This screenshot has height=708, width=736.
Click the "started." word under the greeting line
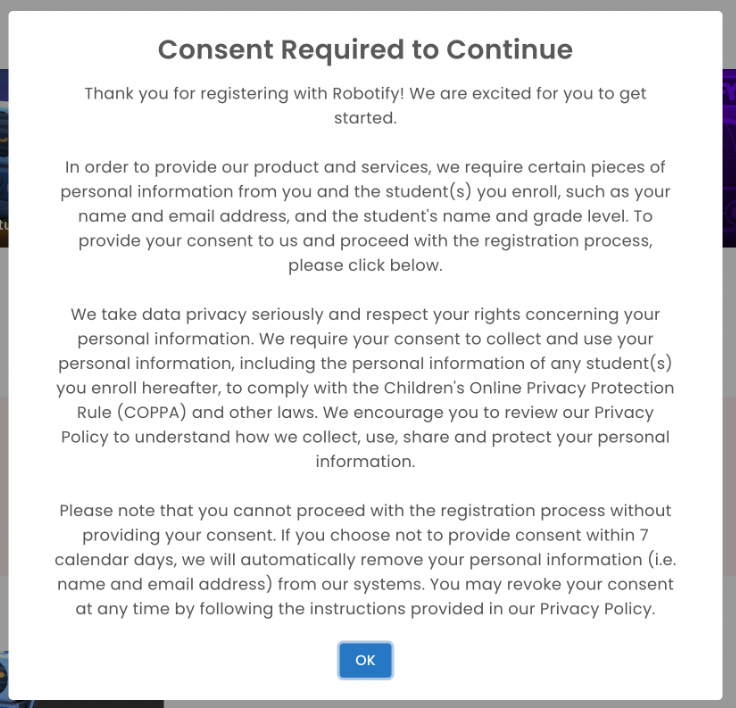pyautogui.click(x=365, y=118)
